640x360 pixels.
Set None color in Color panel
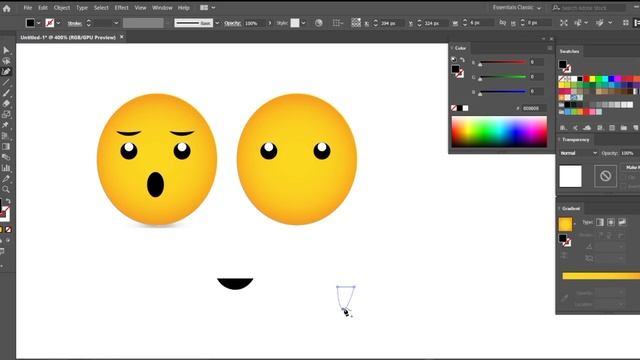pos(454,108)
